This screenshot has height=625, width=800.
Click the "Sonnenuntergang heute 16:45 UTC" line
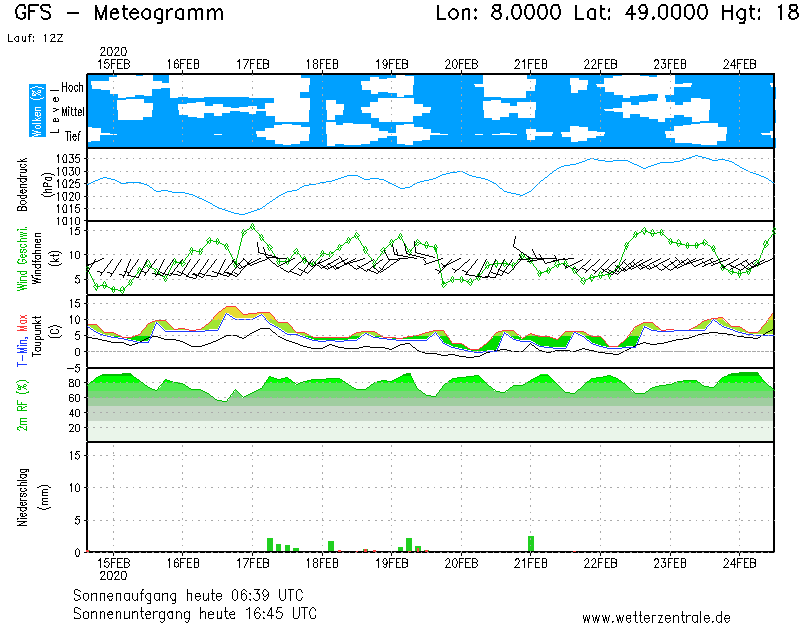(195, 613)
